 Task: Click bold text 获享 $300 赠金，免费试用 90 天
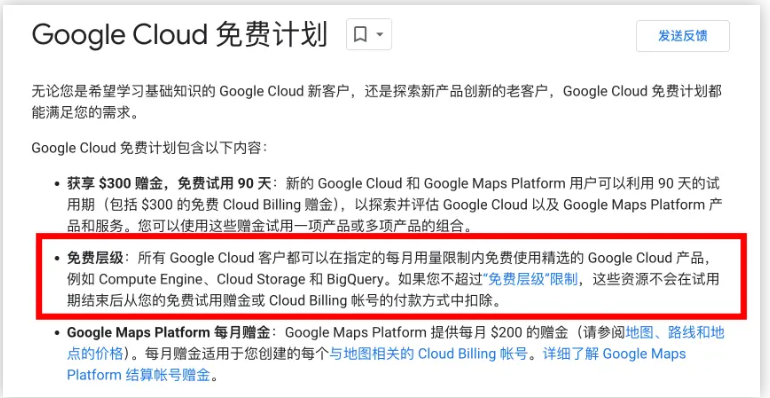[169, 184]
